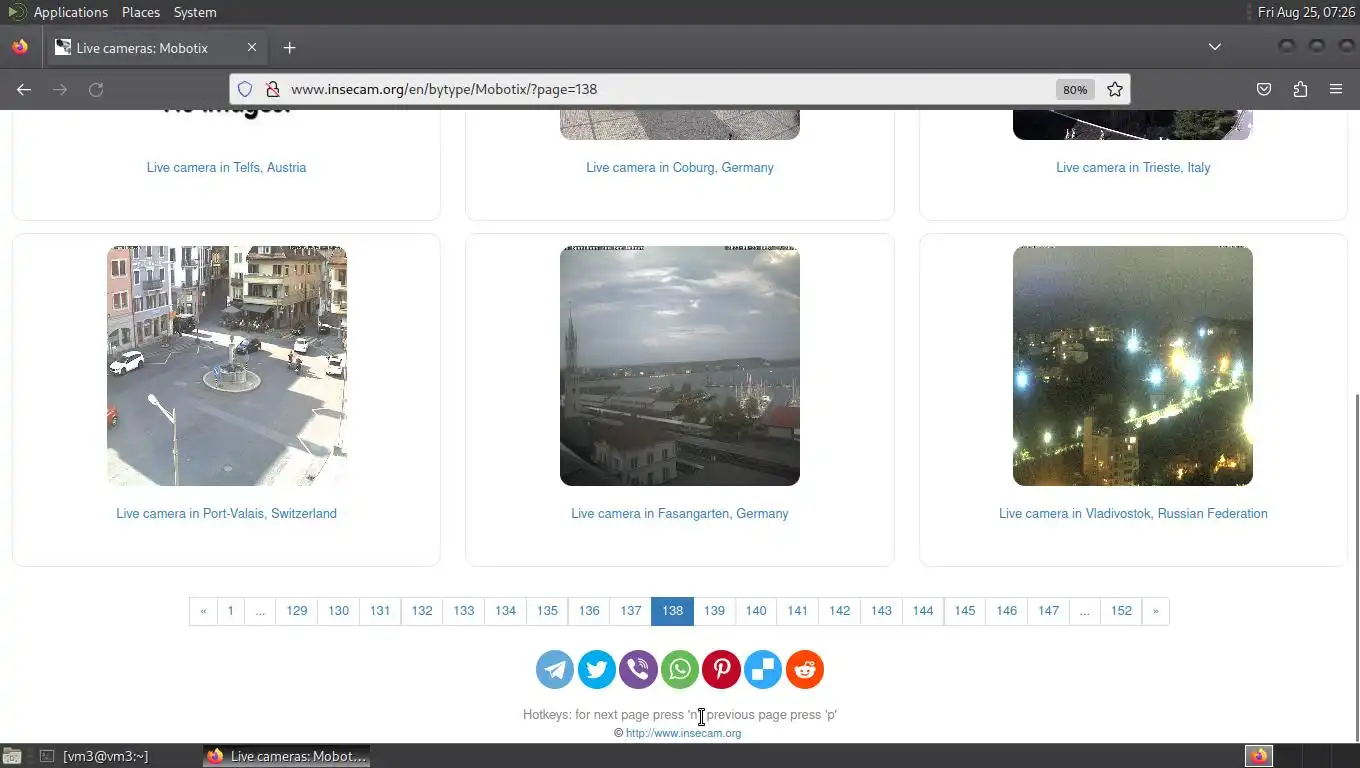Image resolution: width=1360 pixels, height=768 pixels.
Task: Open Firefox hamburger application menu
Action: (x=1336, y=89)
